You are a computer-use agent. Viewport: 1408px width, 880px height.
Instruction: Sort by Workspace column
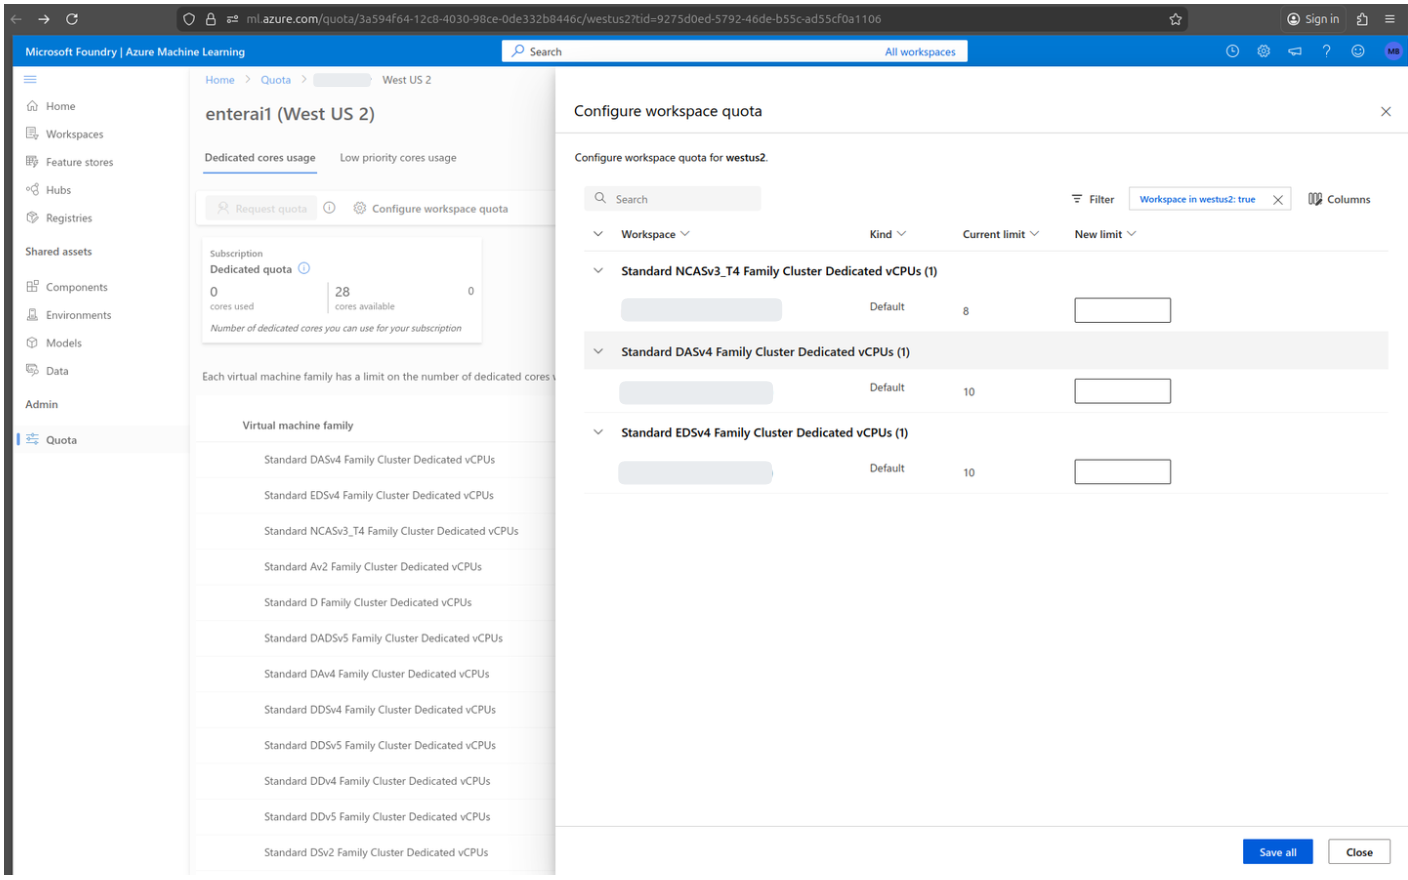655,234
